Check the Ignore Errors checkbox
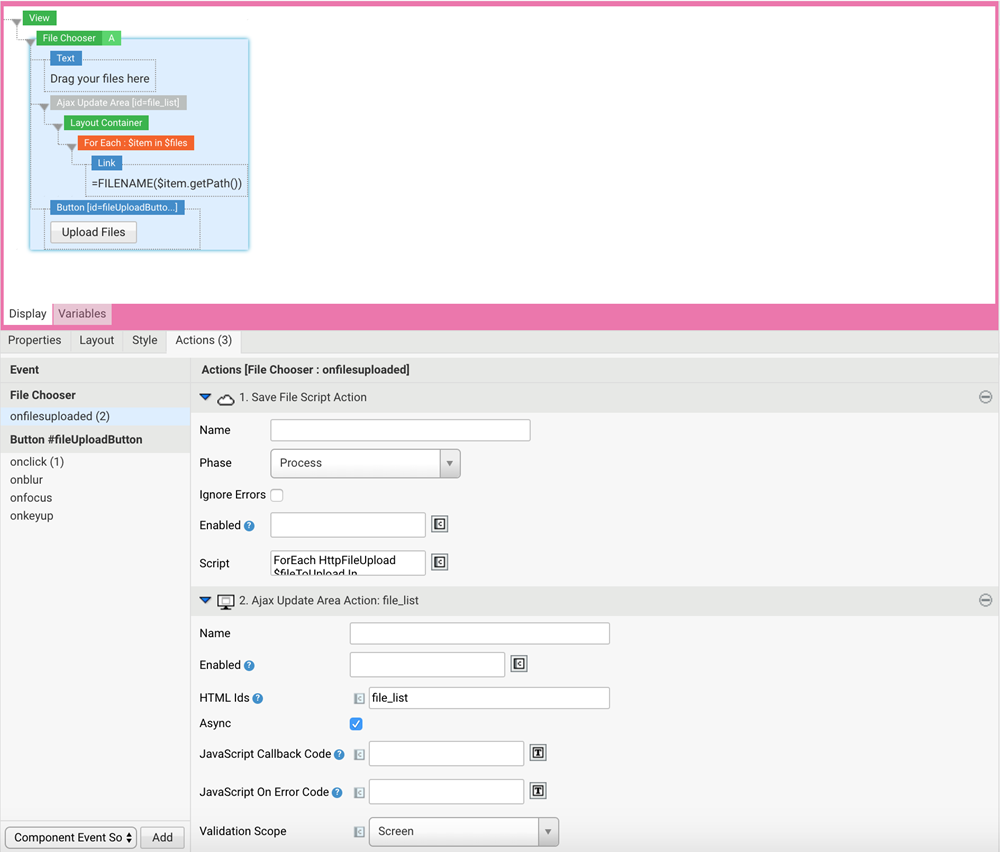Image resolution: width=1000 pixels, height=852 pixels. [276, 494]
